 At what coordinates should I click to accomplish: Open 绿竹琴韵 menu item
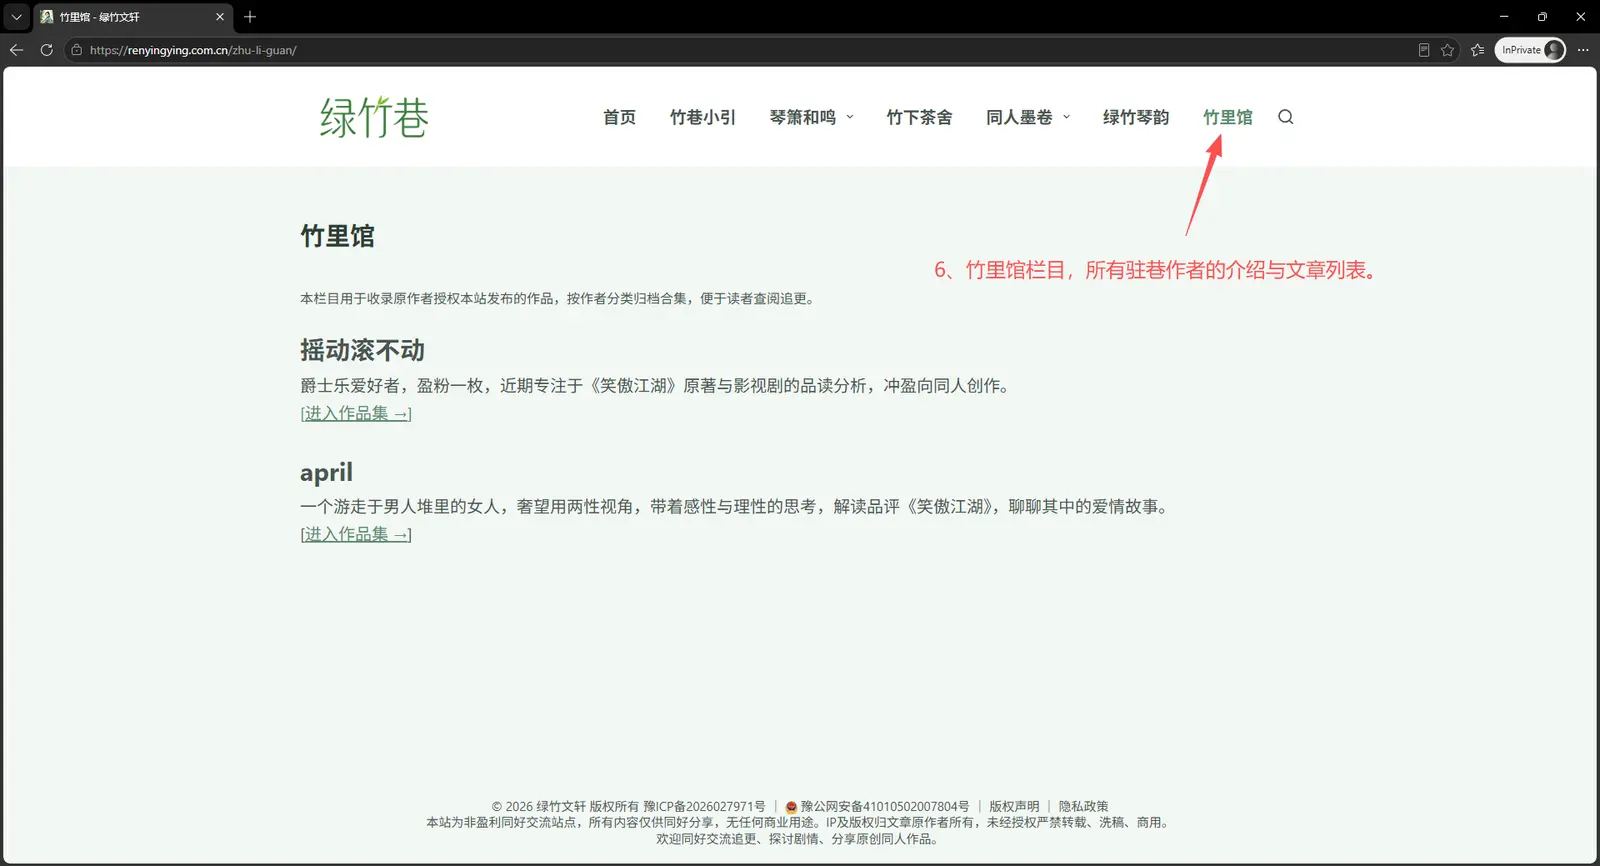point(1136,117)
